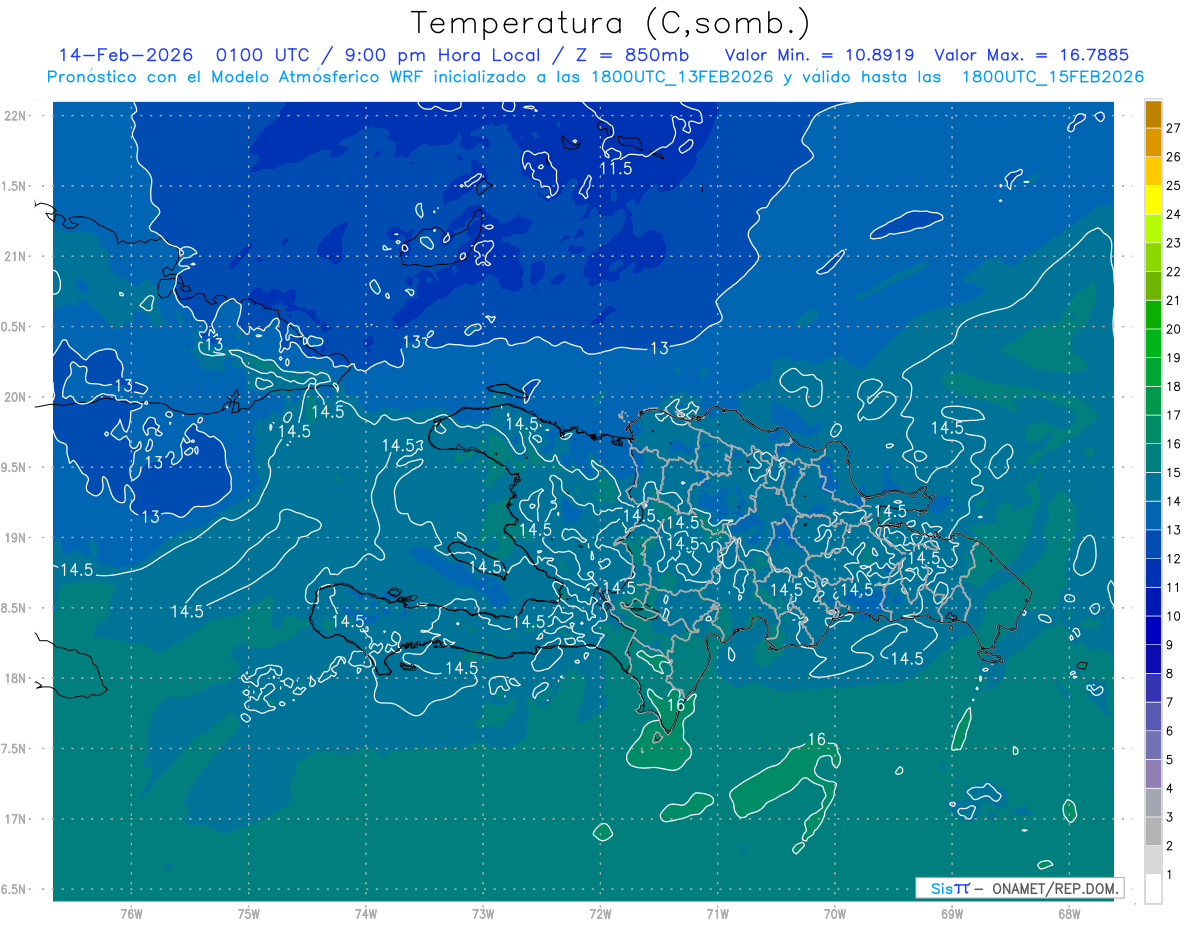Click the bright yellow swatch on the color scale

coord(1153,200)
